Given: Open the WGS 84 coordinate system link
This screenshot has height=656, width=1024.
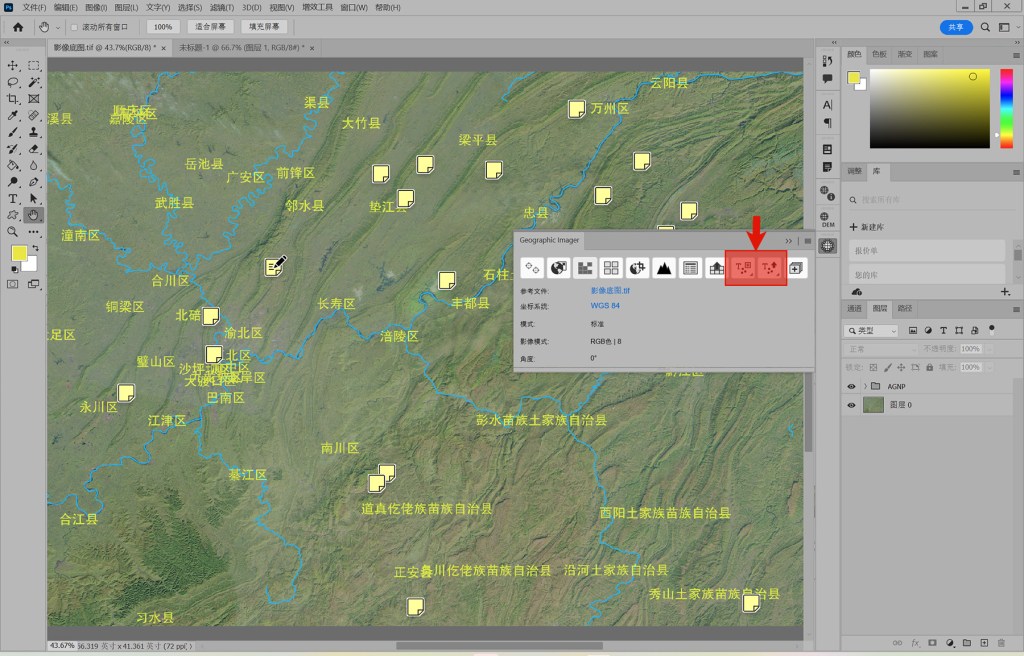Looking at the screenshot, I should pos(605,306).
